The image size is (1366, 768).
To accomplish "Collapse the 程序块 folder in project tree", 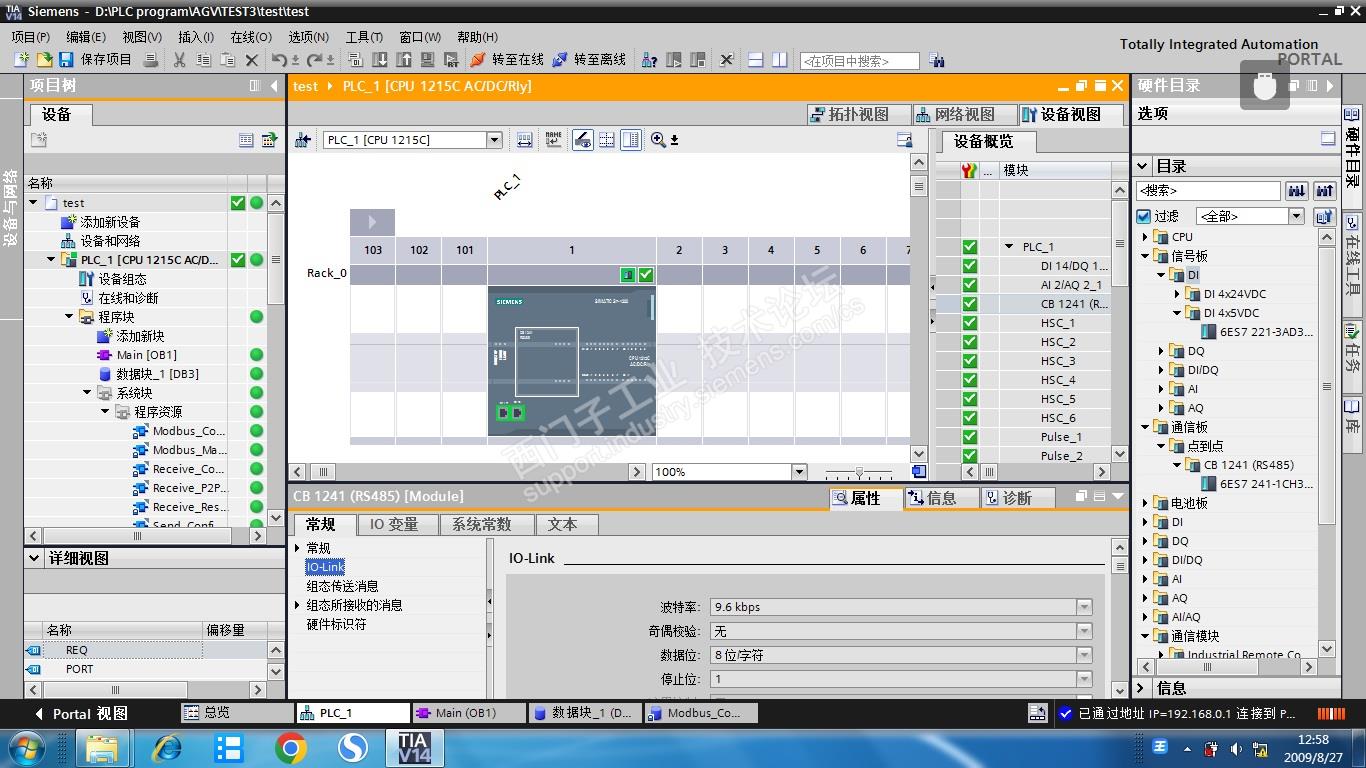I will [x=69, y=317].
